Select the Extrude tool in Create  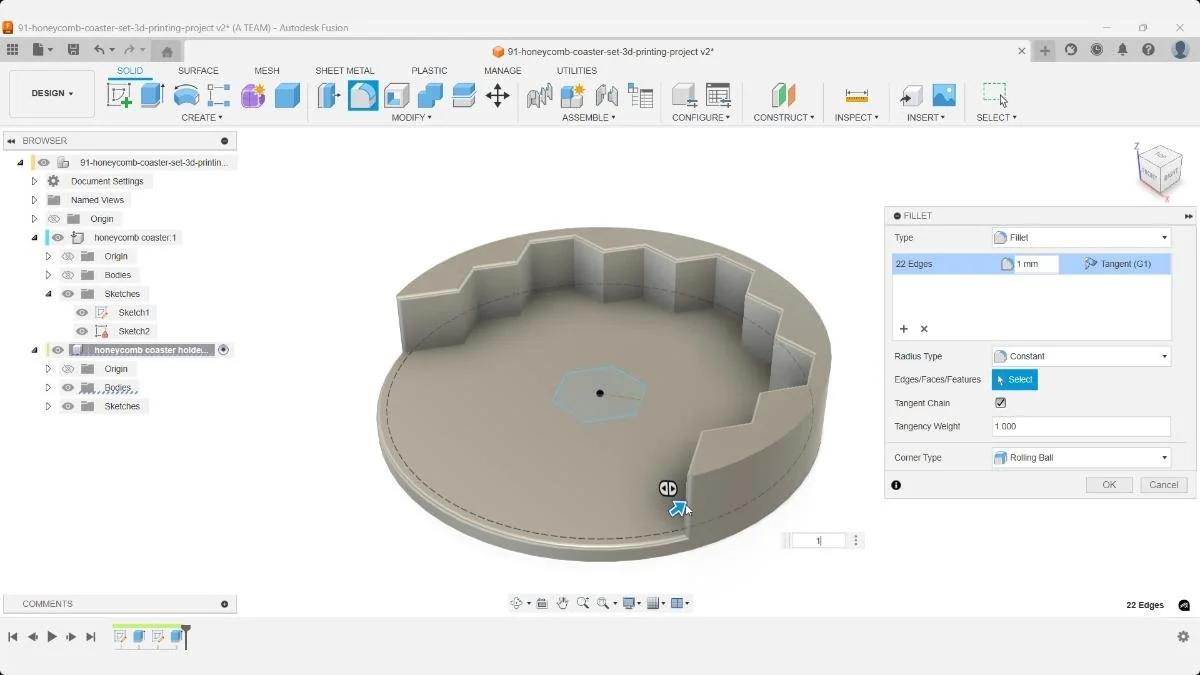tap(152, 95)
